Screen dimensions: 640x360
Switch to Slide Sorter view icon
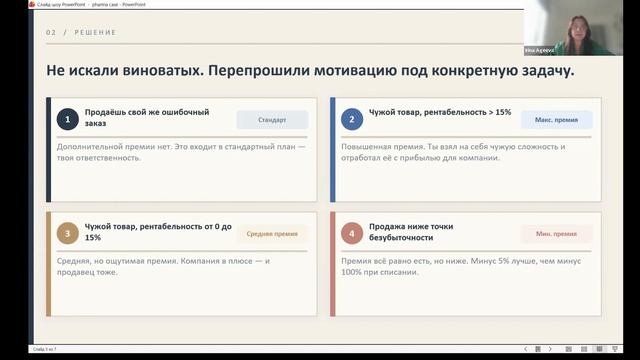[584, 349]
